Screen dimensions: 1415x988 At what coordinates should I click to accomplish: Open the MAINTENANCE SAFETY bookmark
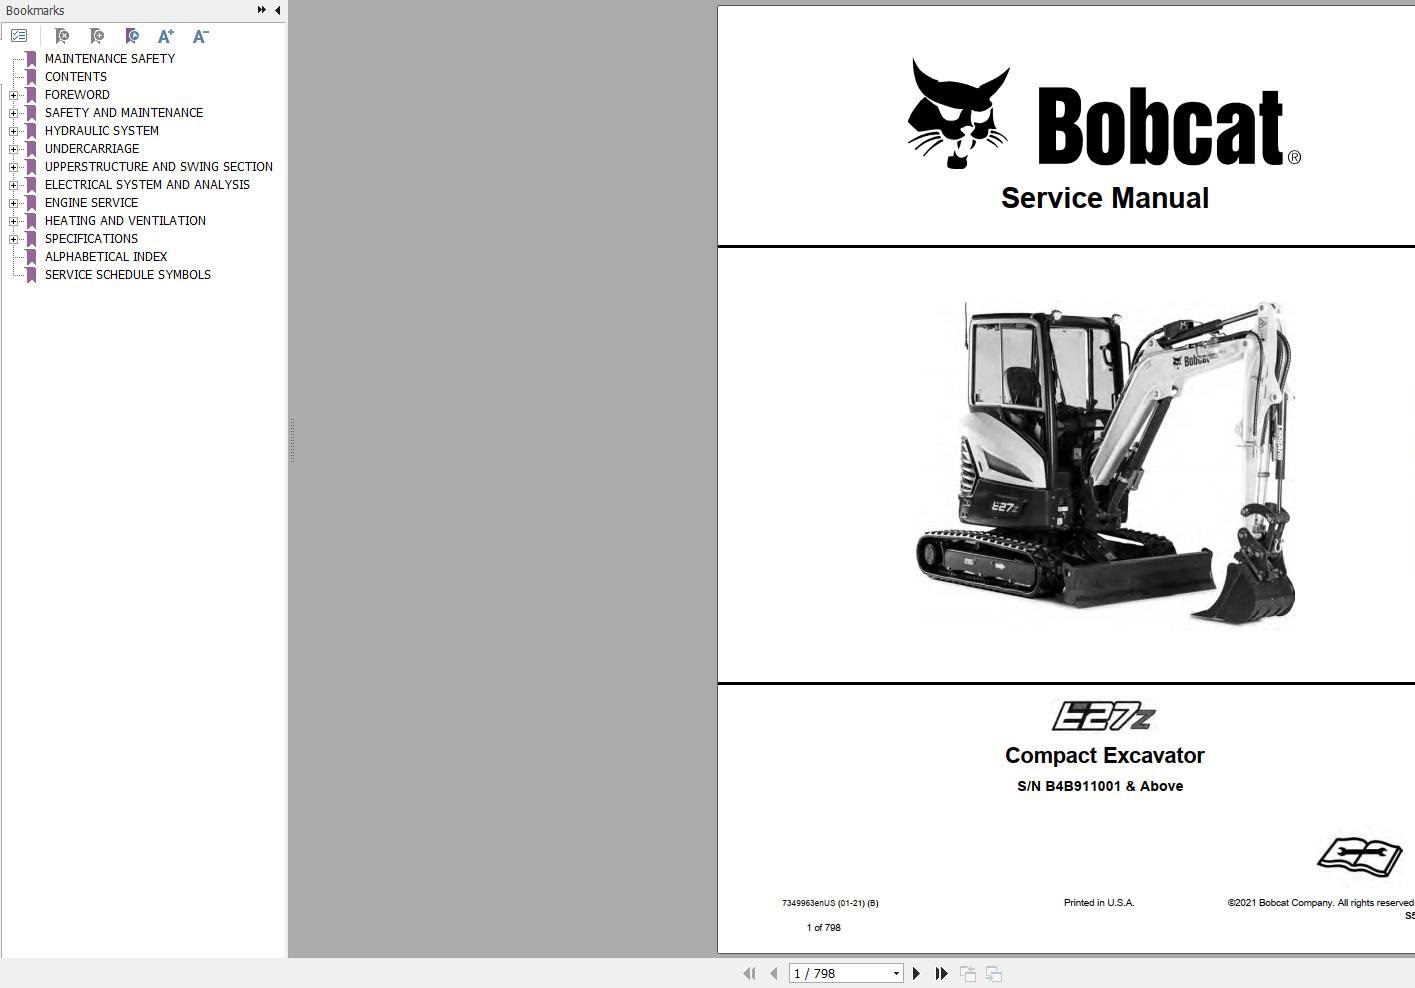click(x=110, y=59)
